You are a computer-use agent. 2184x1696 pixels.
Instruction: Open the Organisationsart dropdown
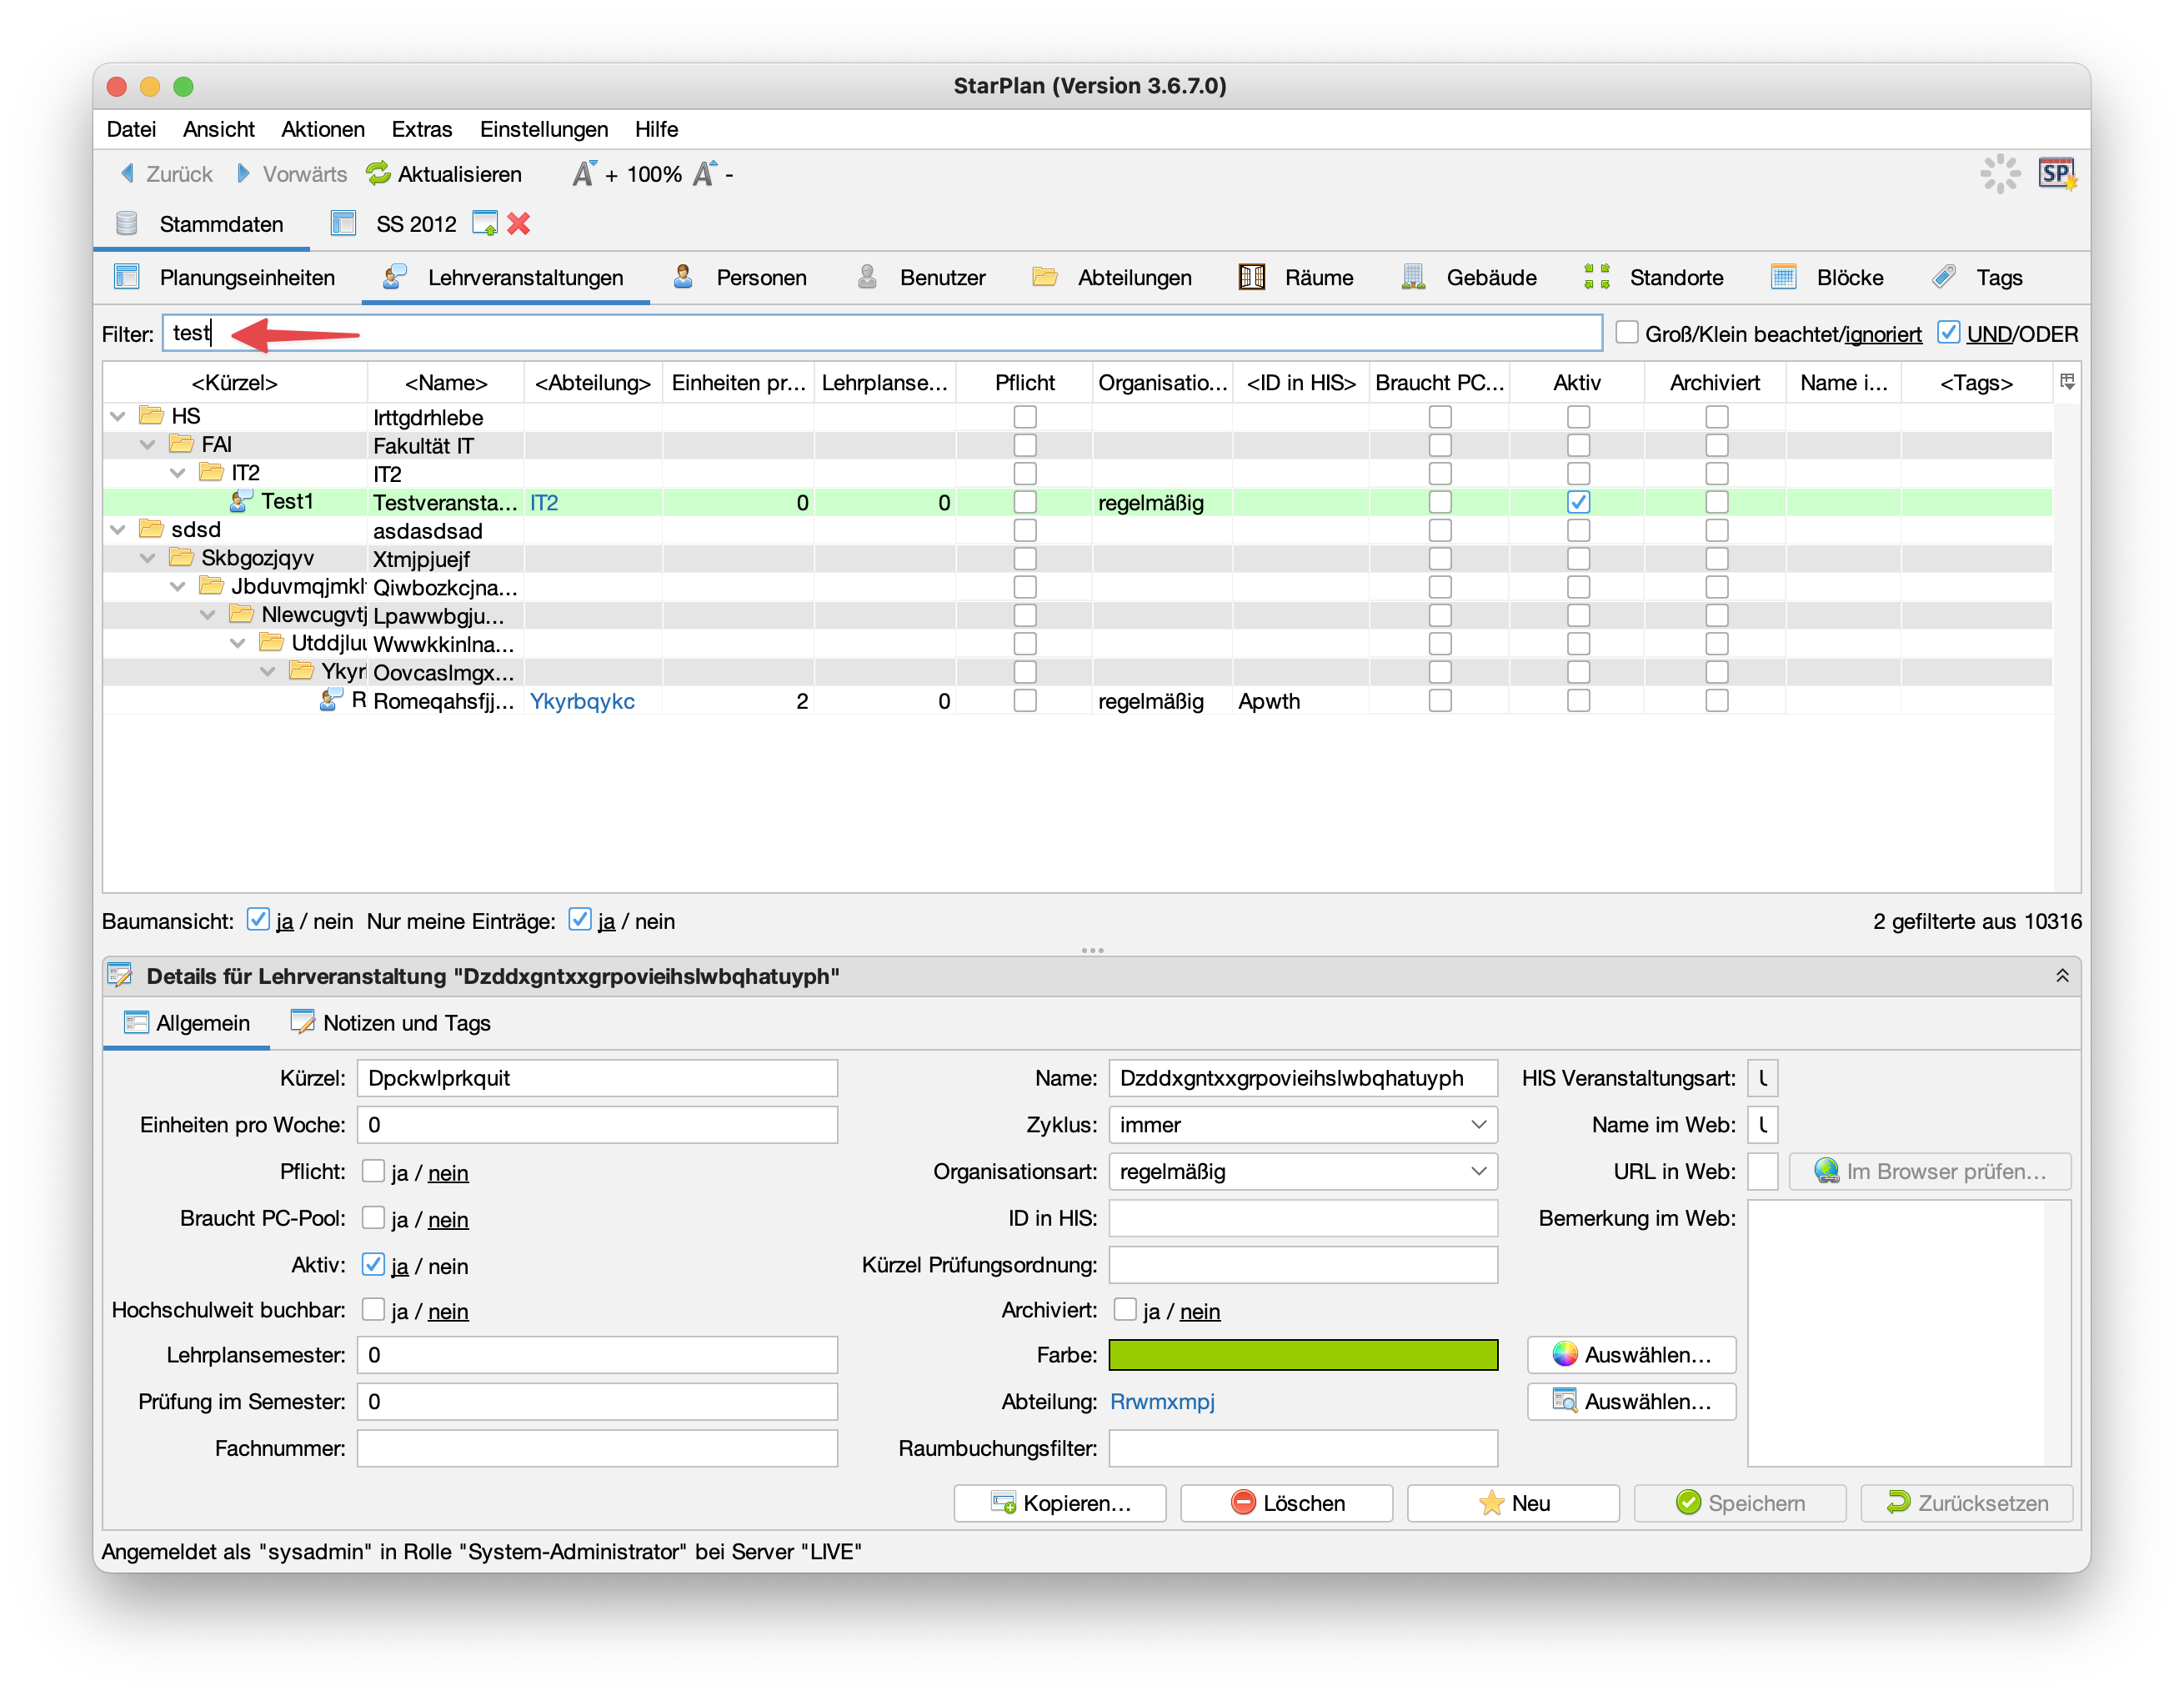pyautogui.click(x=1302, y=1171)
